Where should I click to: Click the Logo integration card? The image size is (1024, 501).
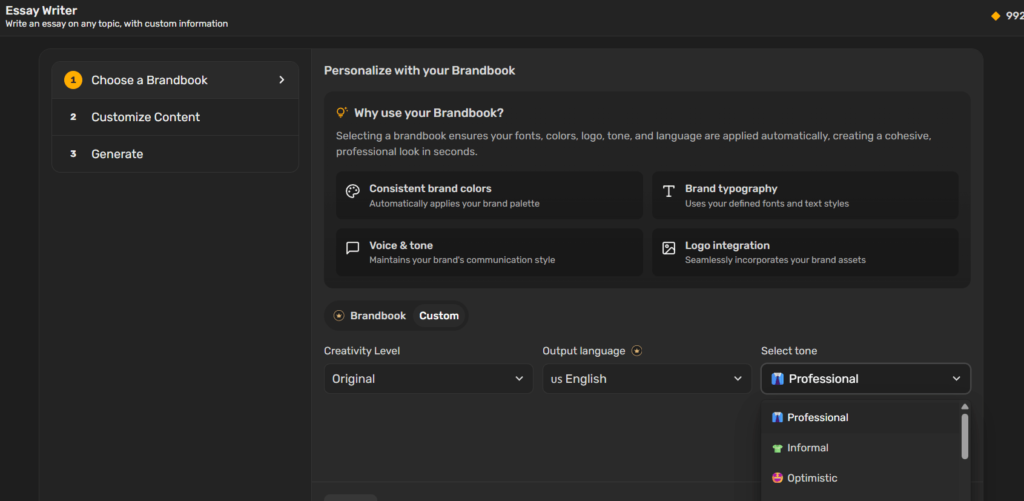click(x=805, y=252)
